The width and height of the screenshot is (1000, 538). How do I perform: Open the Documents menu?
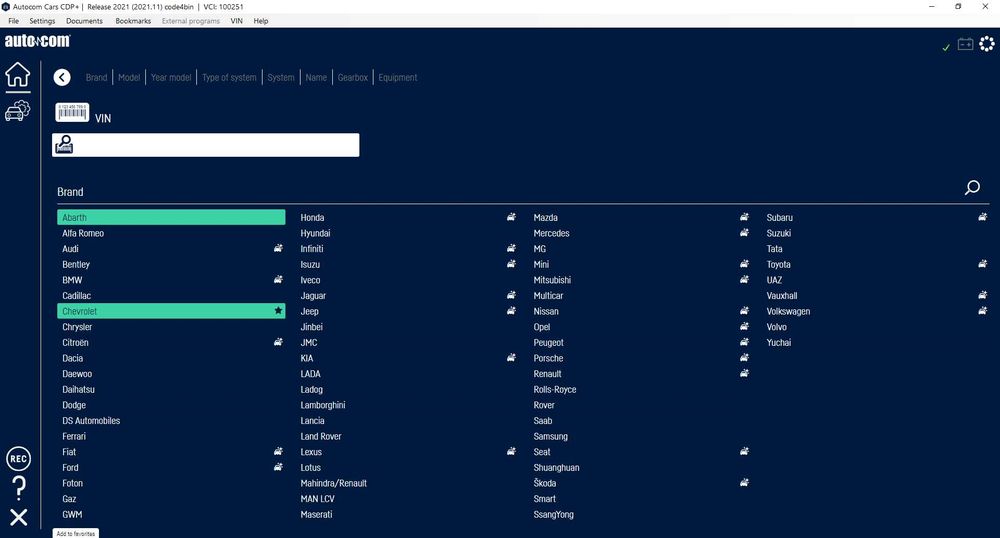click(x=84, y=21)
